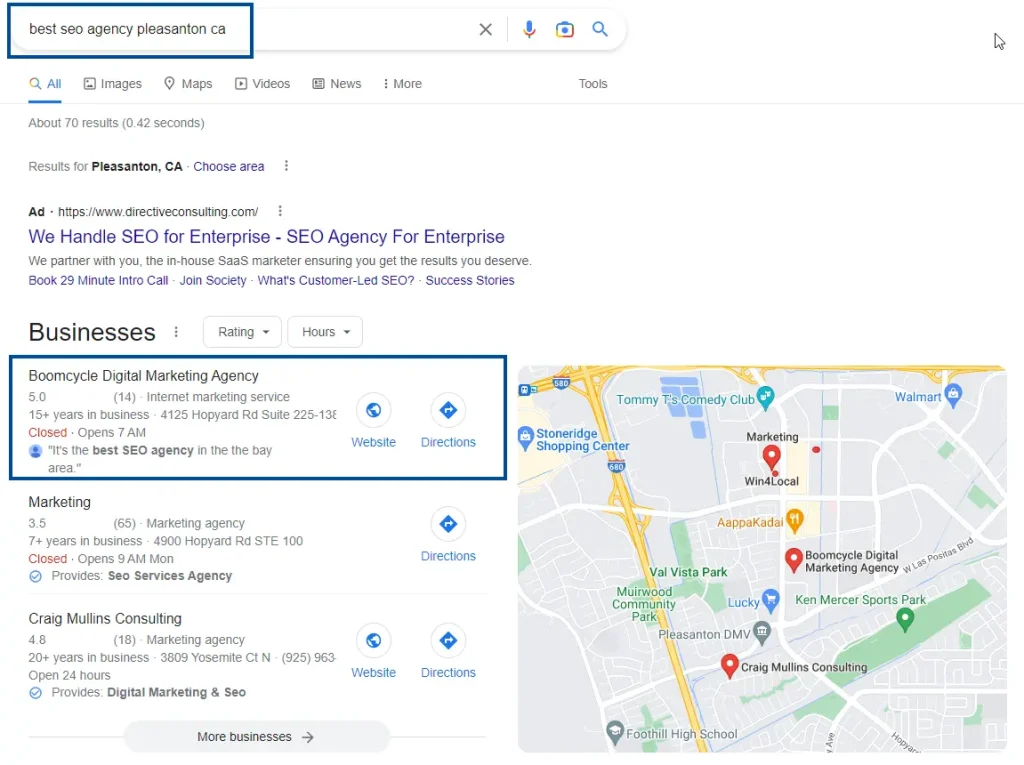
Task: Click Craig Mullins Consulting map pin
Action: pos(730,665)
